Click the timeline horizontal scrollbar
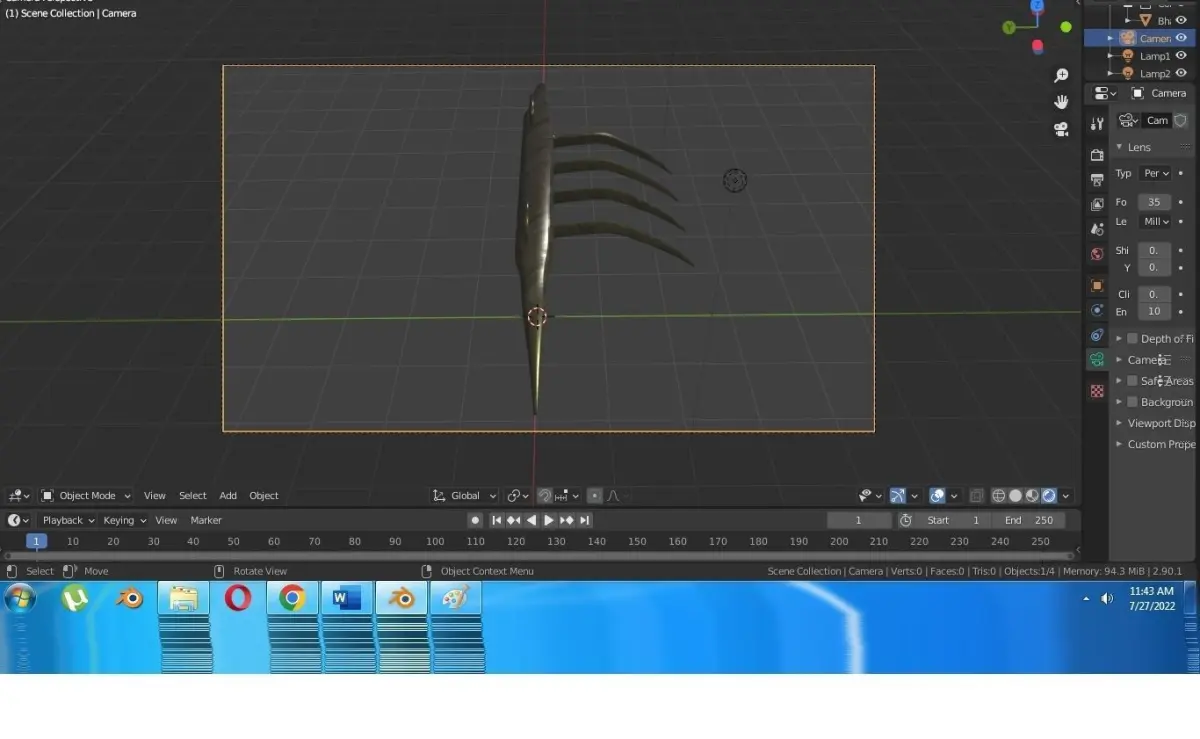 [x=538, y=555]
